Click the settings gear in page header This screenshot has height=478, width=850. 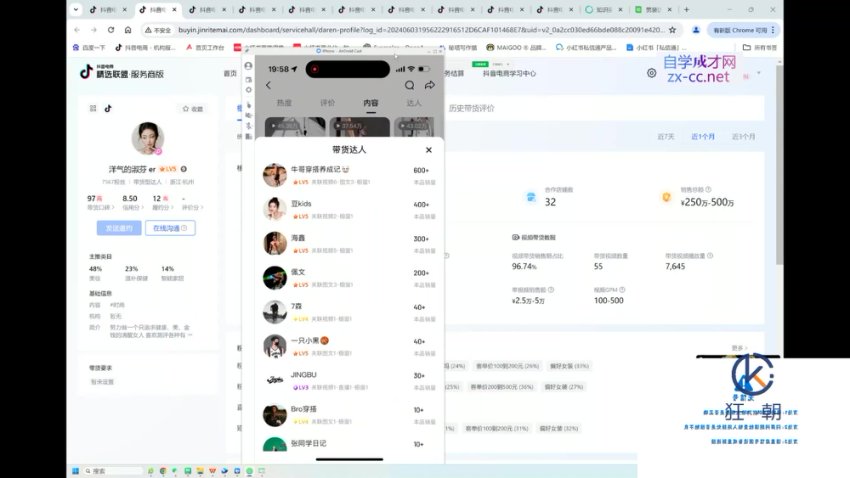coord(651,73)
